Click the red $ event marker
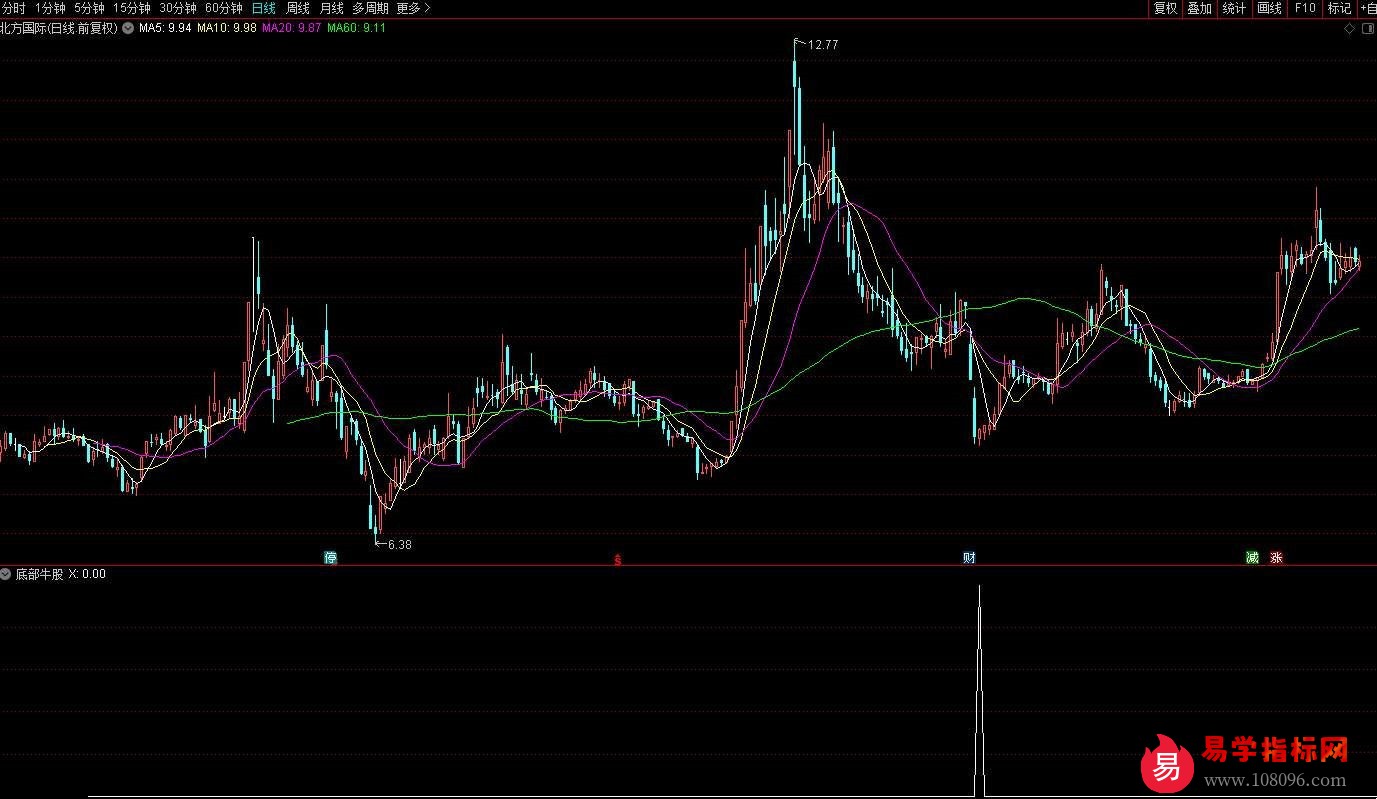Viewport: 1377px width, 799px height. [x=617, y=560]
